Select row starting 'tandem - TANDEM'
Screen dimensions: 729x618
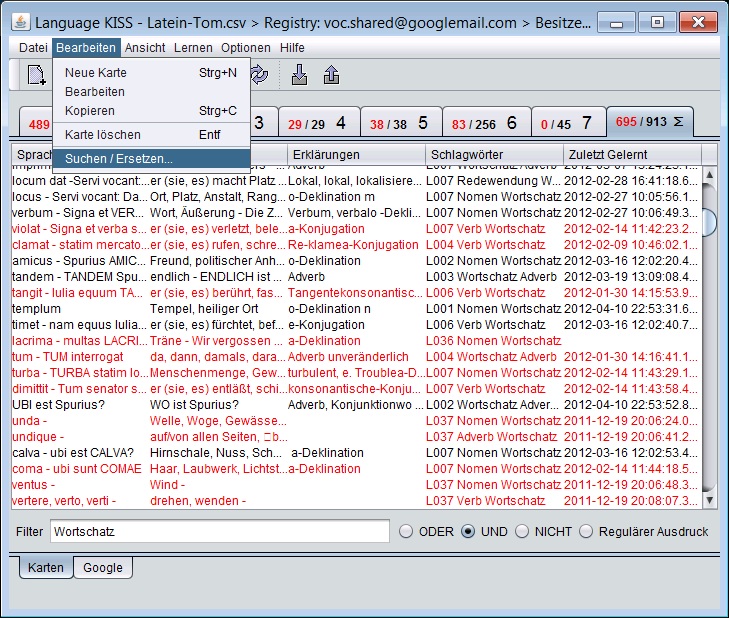click(356, 277)
